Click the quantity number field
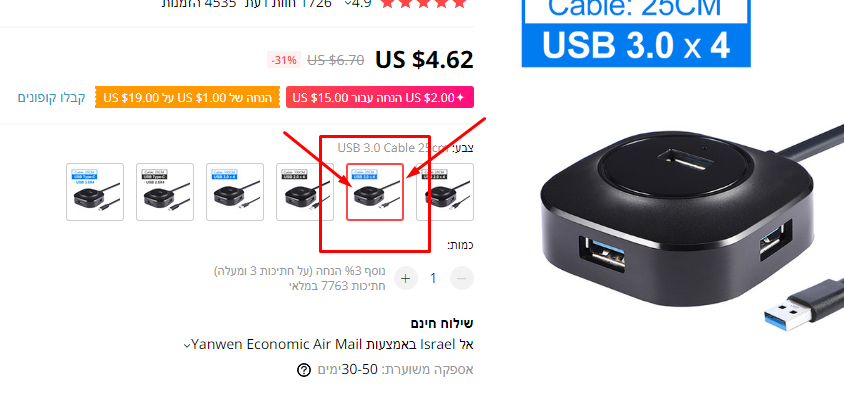This screenshot has width=844, height=402. point(433,278)
